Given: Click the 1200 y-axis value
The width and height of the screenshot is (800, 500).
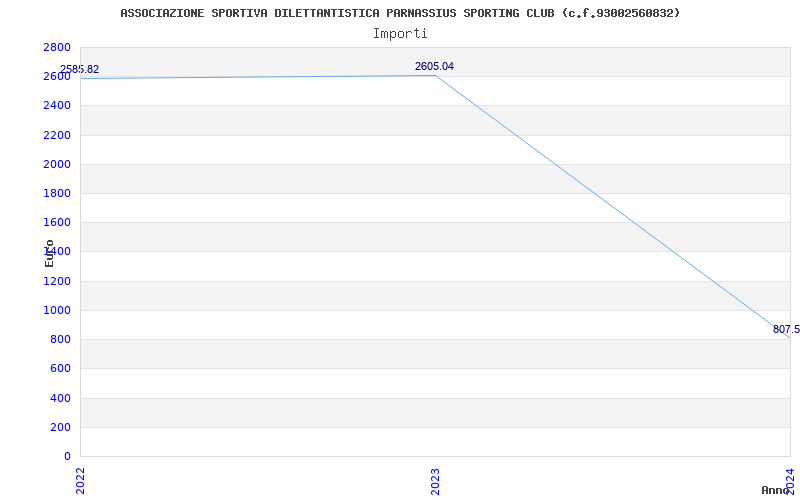Looking at the screenshot, I should point(57,281).
